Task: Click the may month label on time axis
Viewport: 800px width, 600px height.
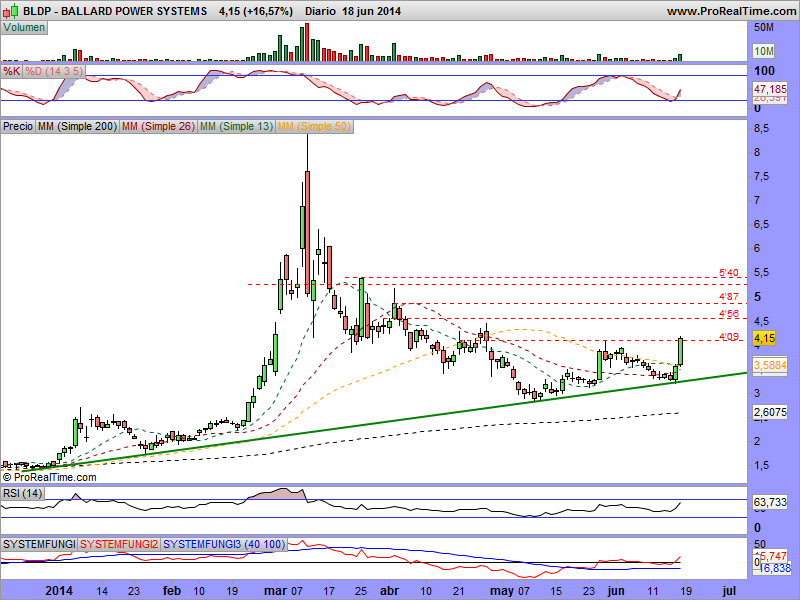Action: pyautogui.click(x=502, y=591)
